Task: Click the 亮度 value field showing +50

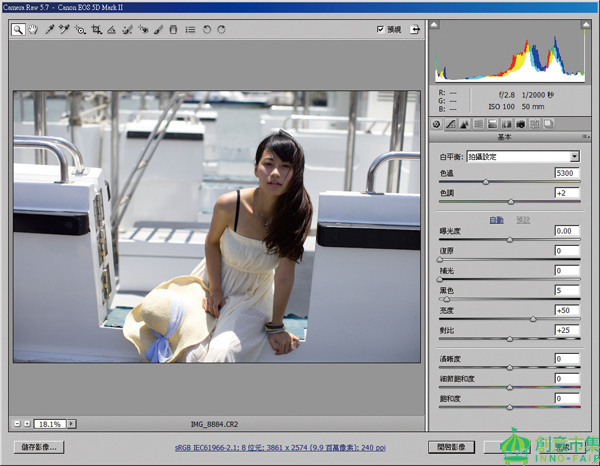Action: point(567,310)
